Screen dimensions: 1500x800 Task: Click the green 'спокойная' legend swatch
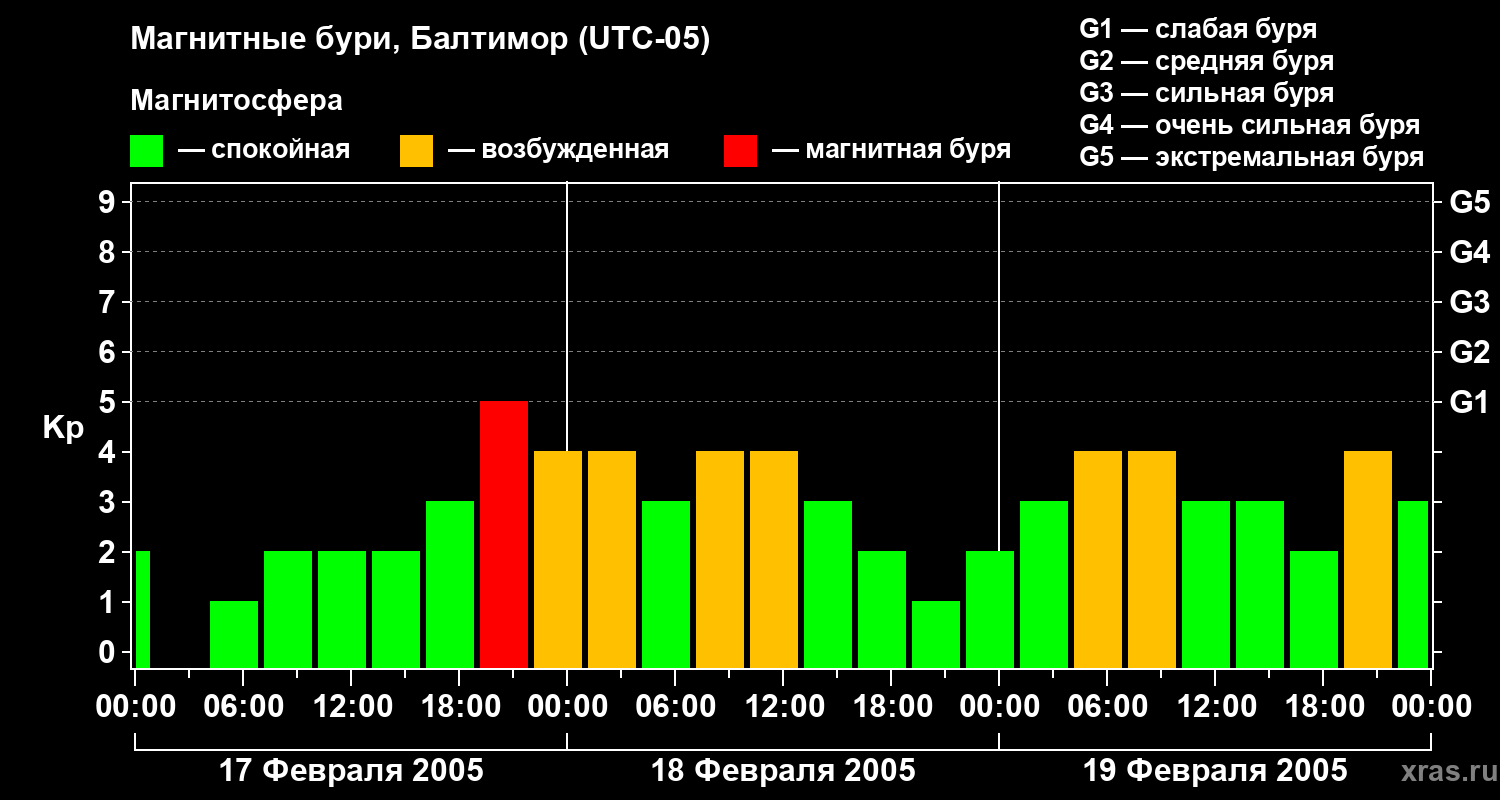pos(146,151)
